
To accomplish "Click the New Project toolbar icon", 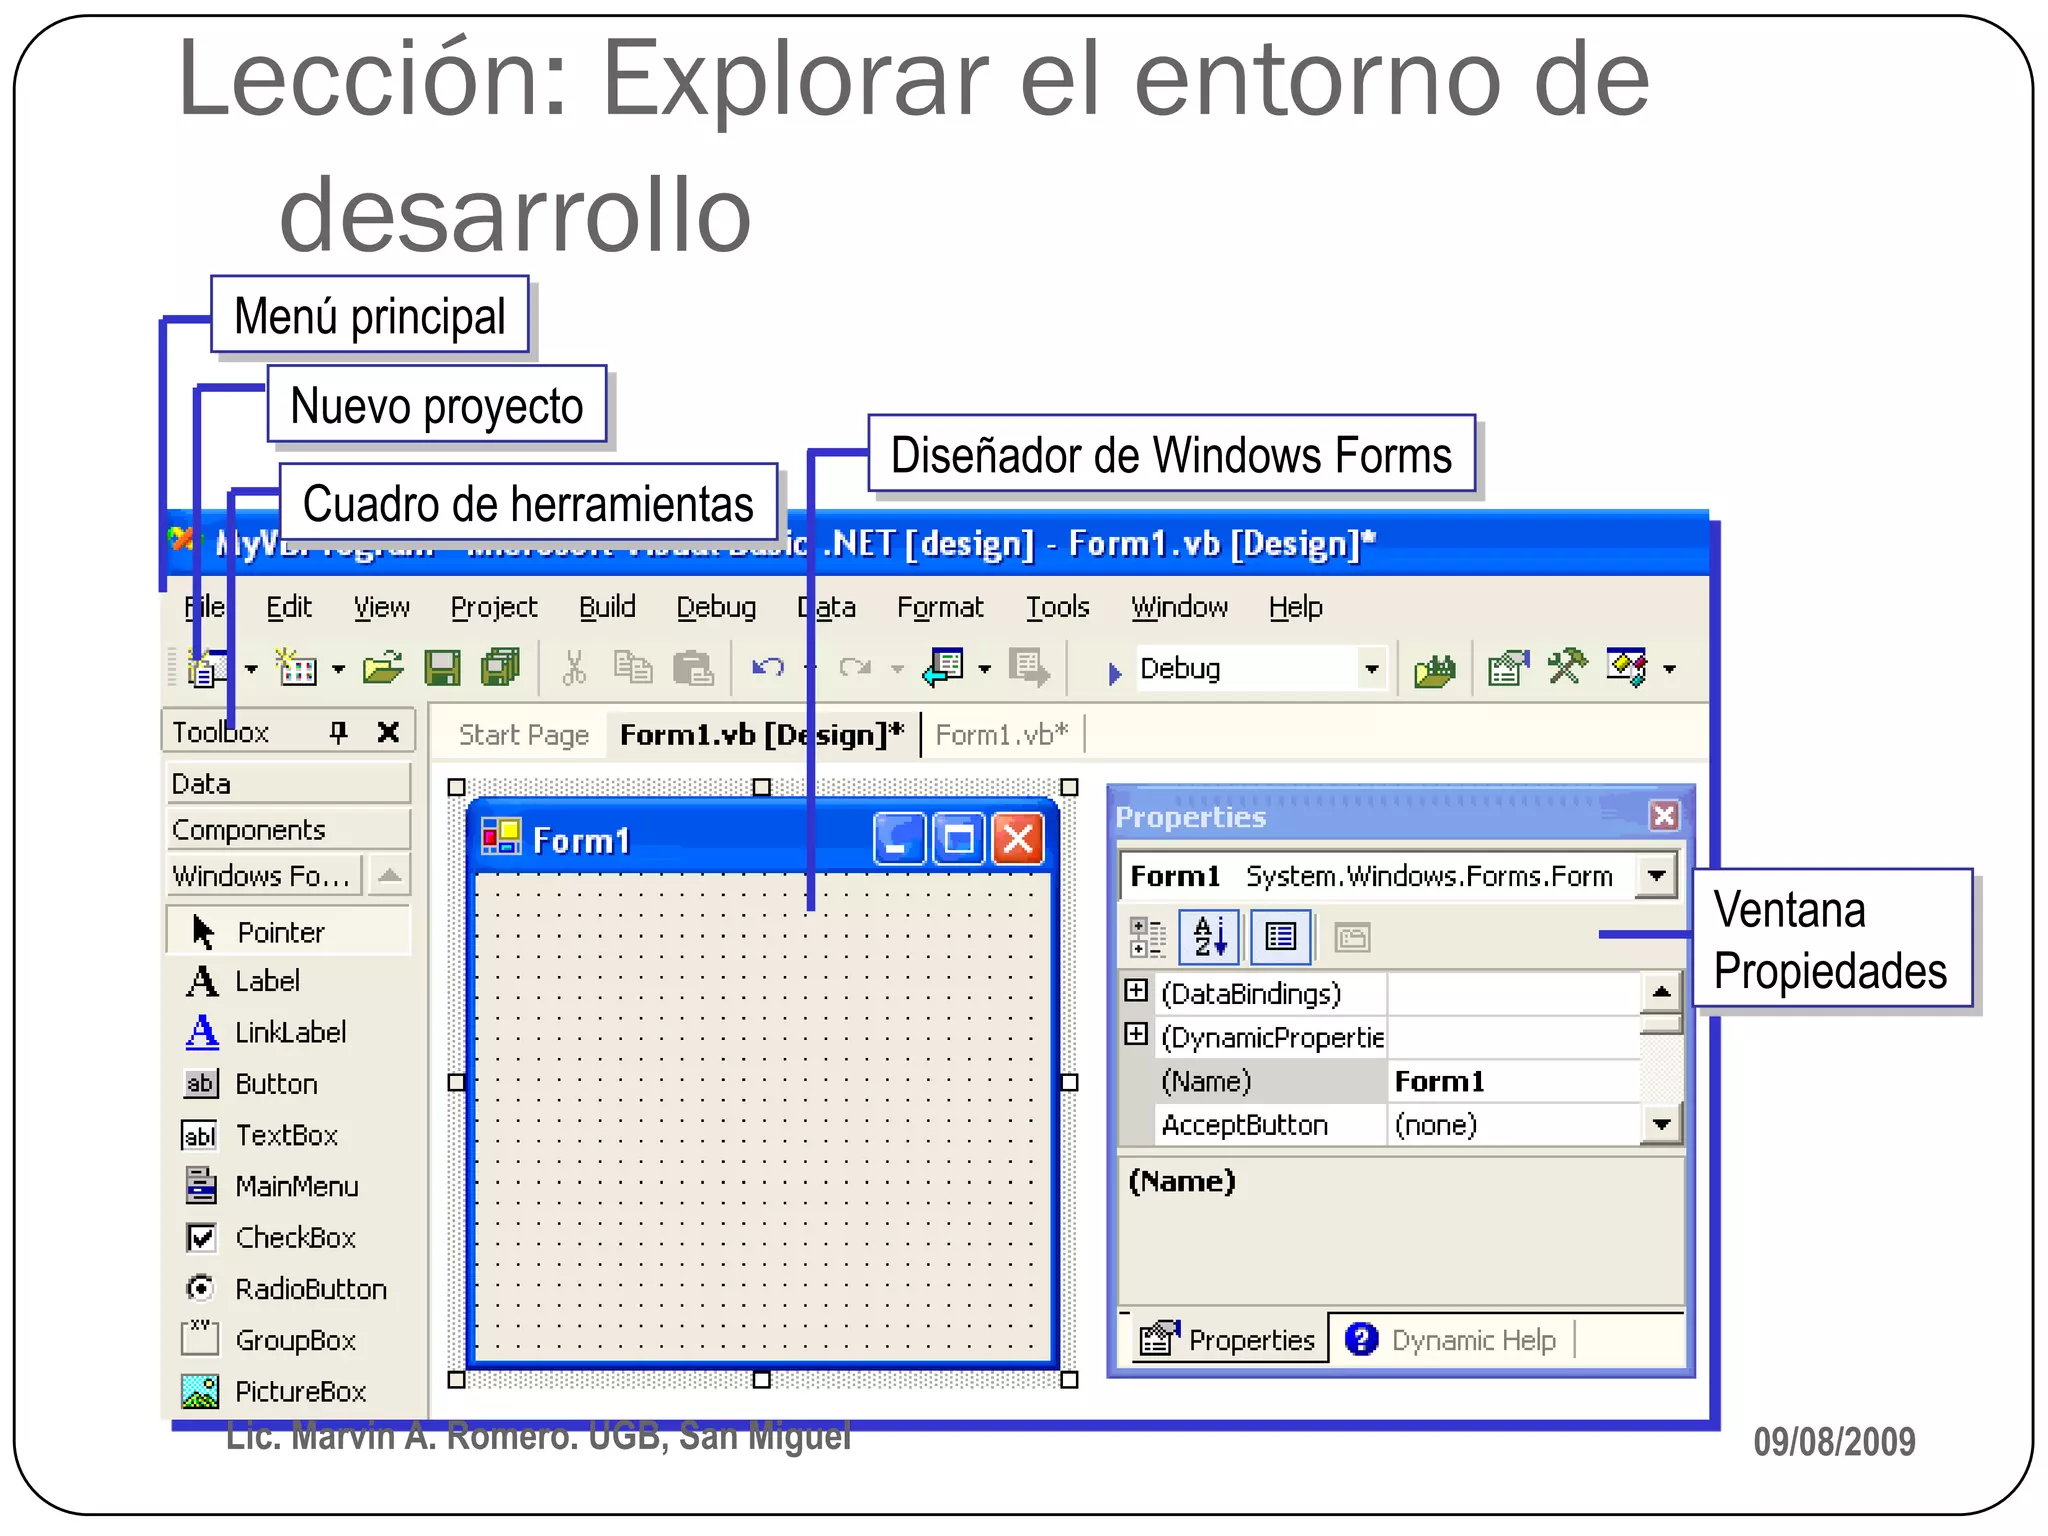I will pos(209,668).
